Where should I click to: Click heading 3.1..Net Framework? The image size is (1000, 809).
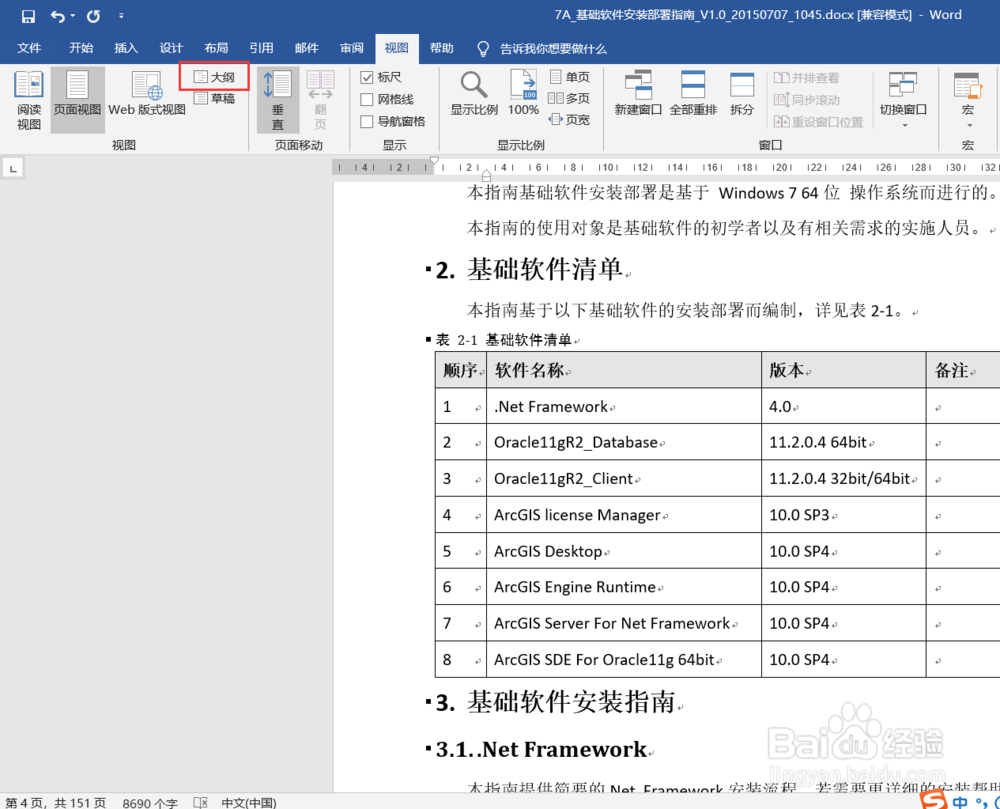(x=541, y=750)
